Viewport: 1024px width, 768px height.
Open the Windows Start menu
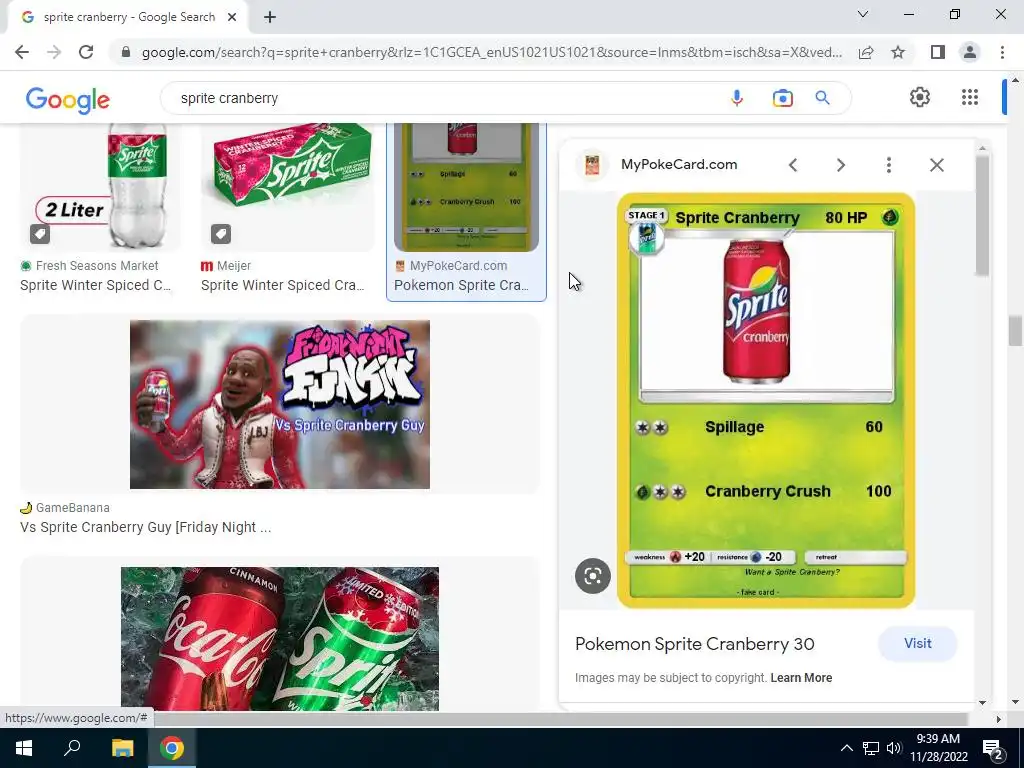point(24,748)
